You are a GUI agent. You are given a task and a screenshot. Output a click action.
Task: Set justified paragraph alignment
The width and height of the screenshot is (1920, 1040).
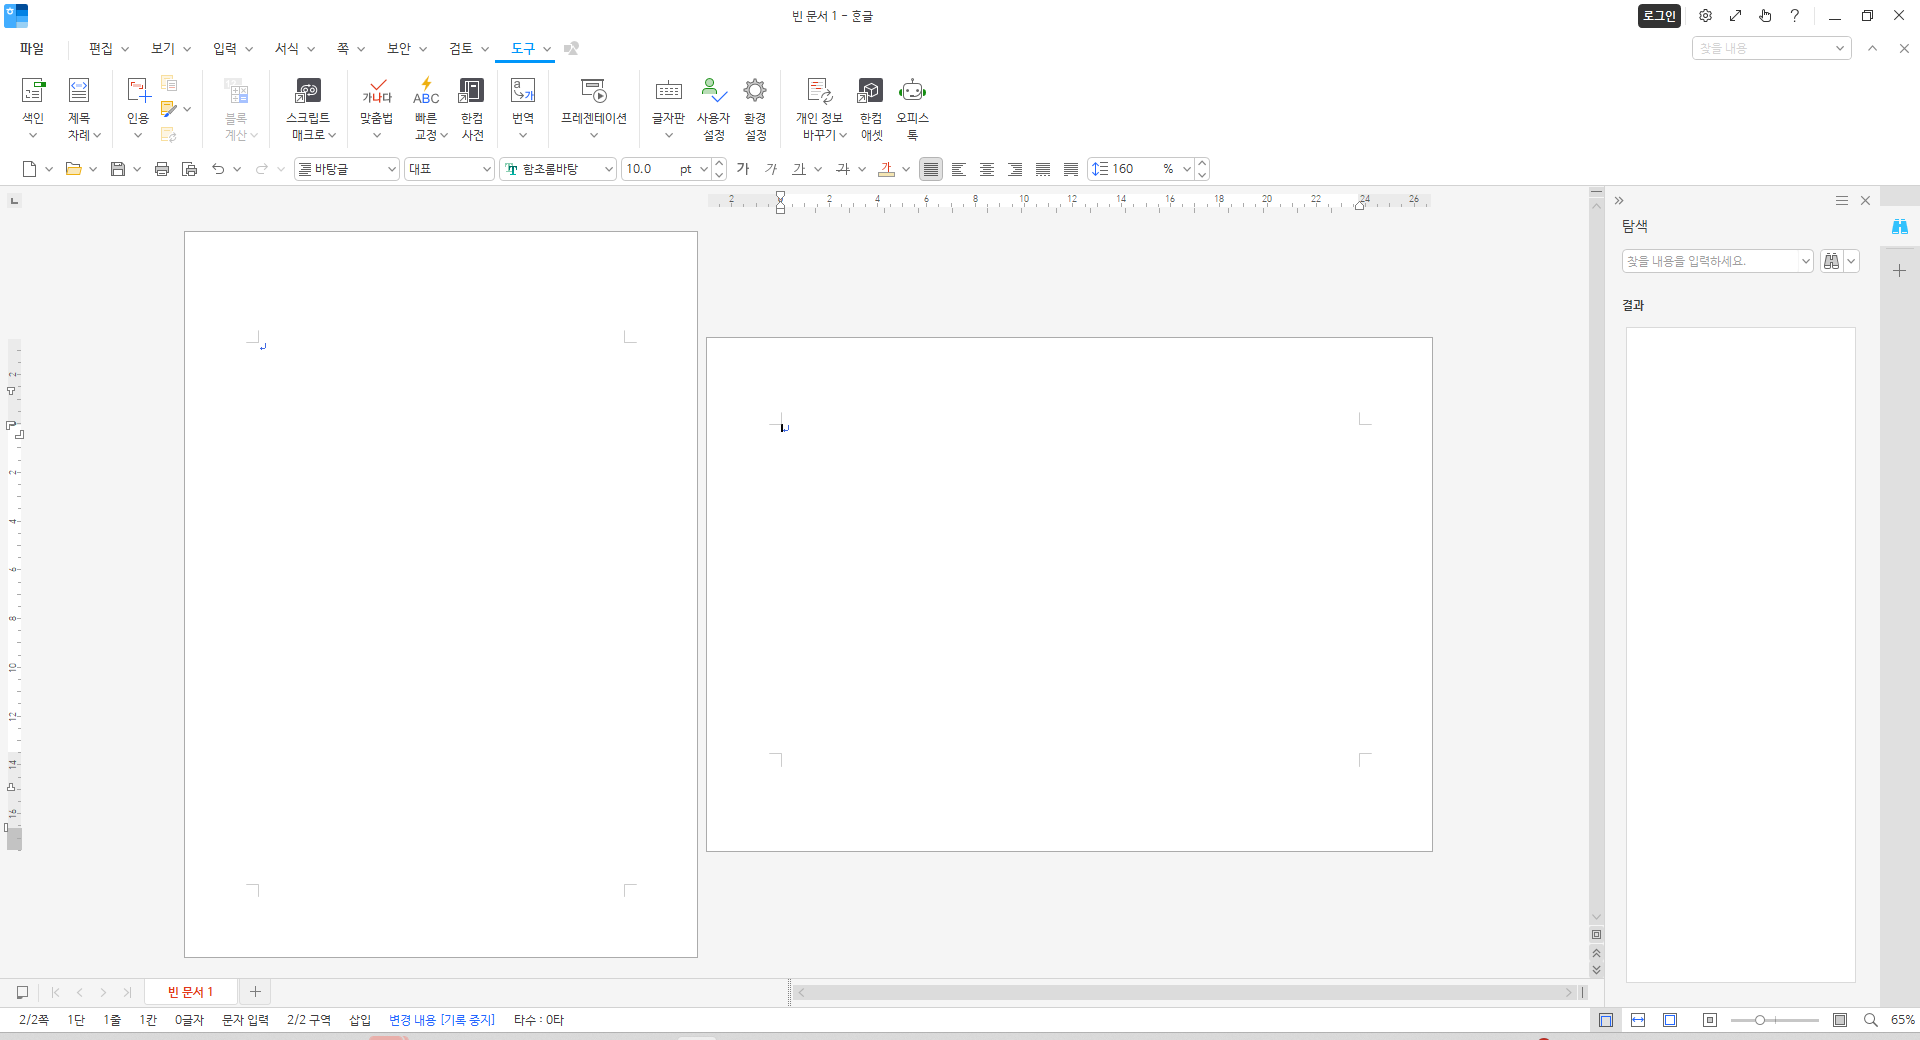931,169
